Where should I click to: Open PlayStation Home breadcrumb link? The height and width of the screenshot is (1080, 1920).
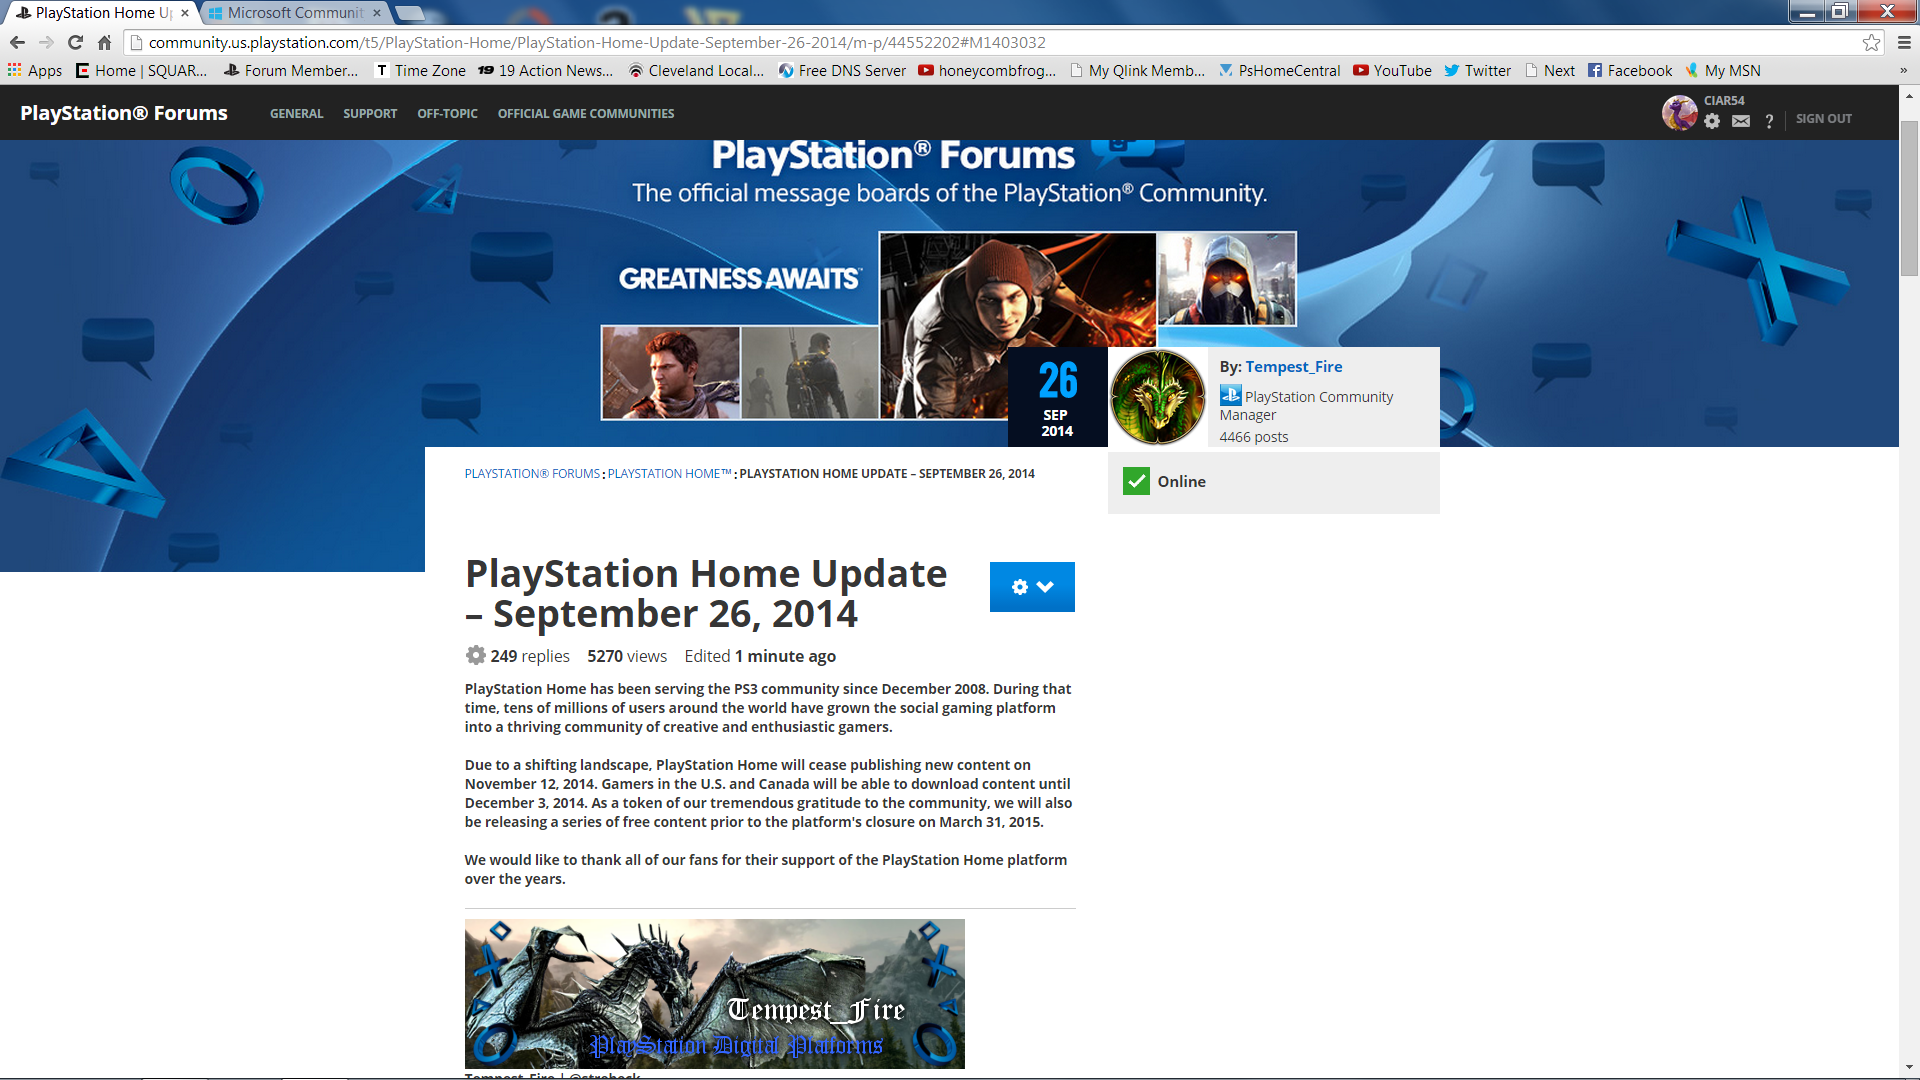[669, 474]
